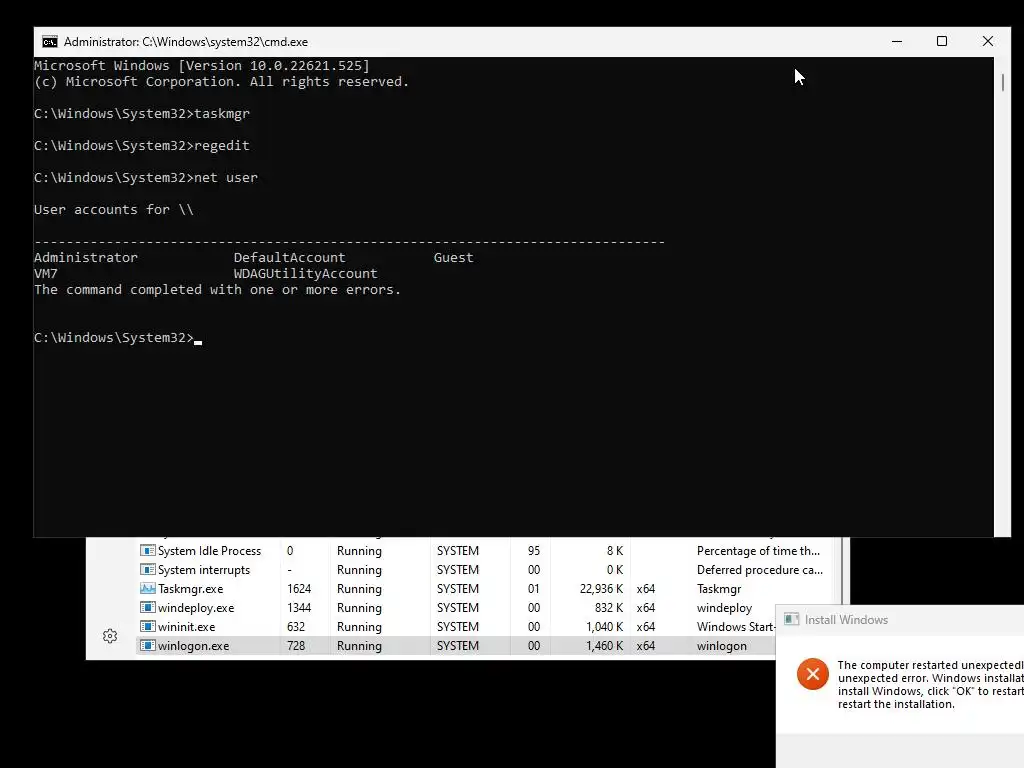Maximize the cmd.exe window
This screenshot has height=768, width=1024.
(x=942, y=42)
